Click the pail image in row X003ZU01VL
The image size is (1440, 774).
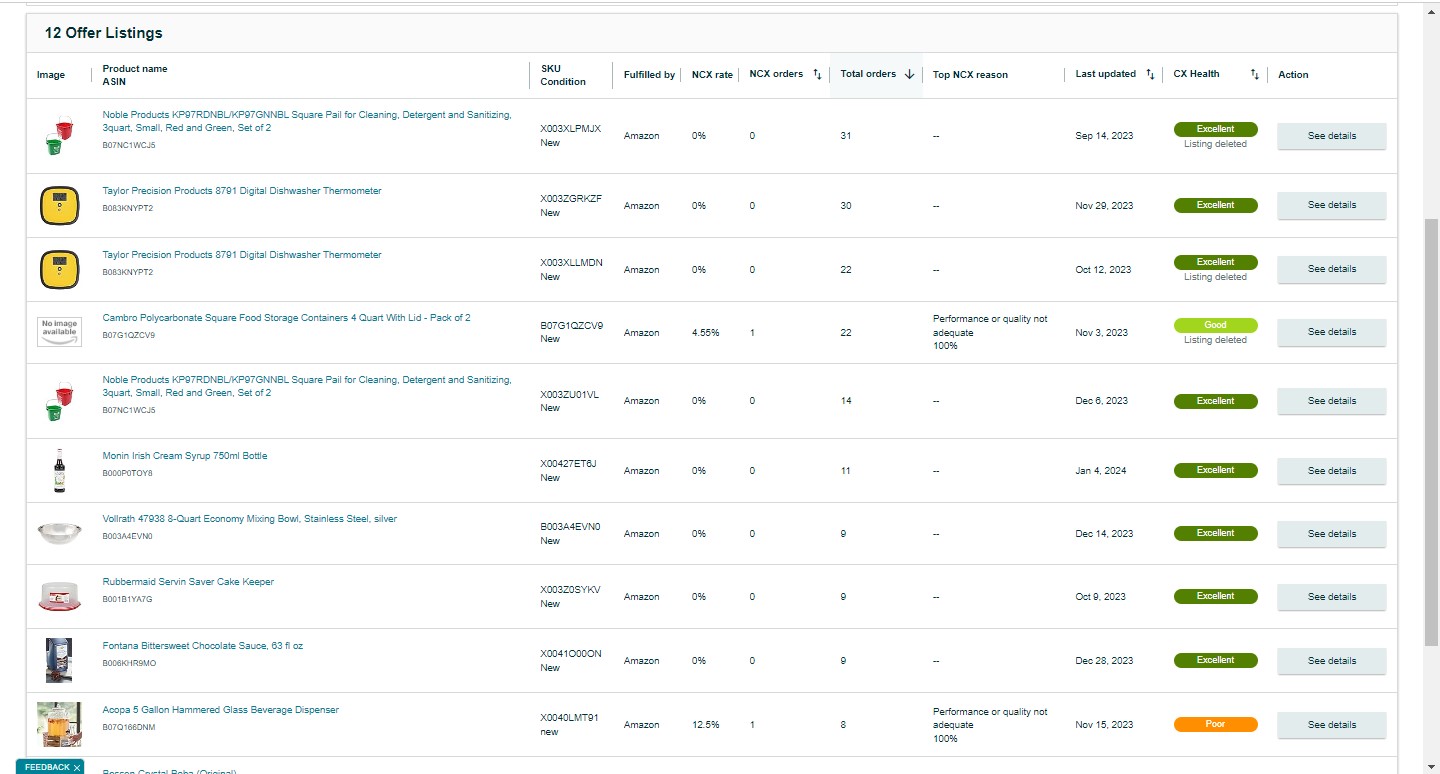[x=59, y=401]
